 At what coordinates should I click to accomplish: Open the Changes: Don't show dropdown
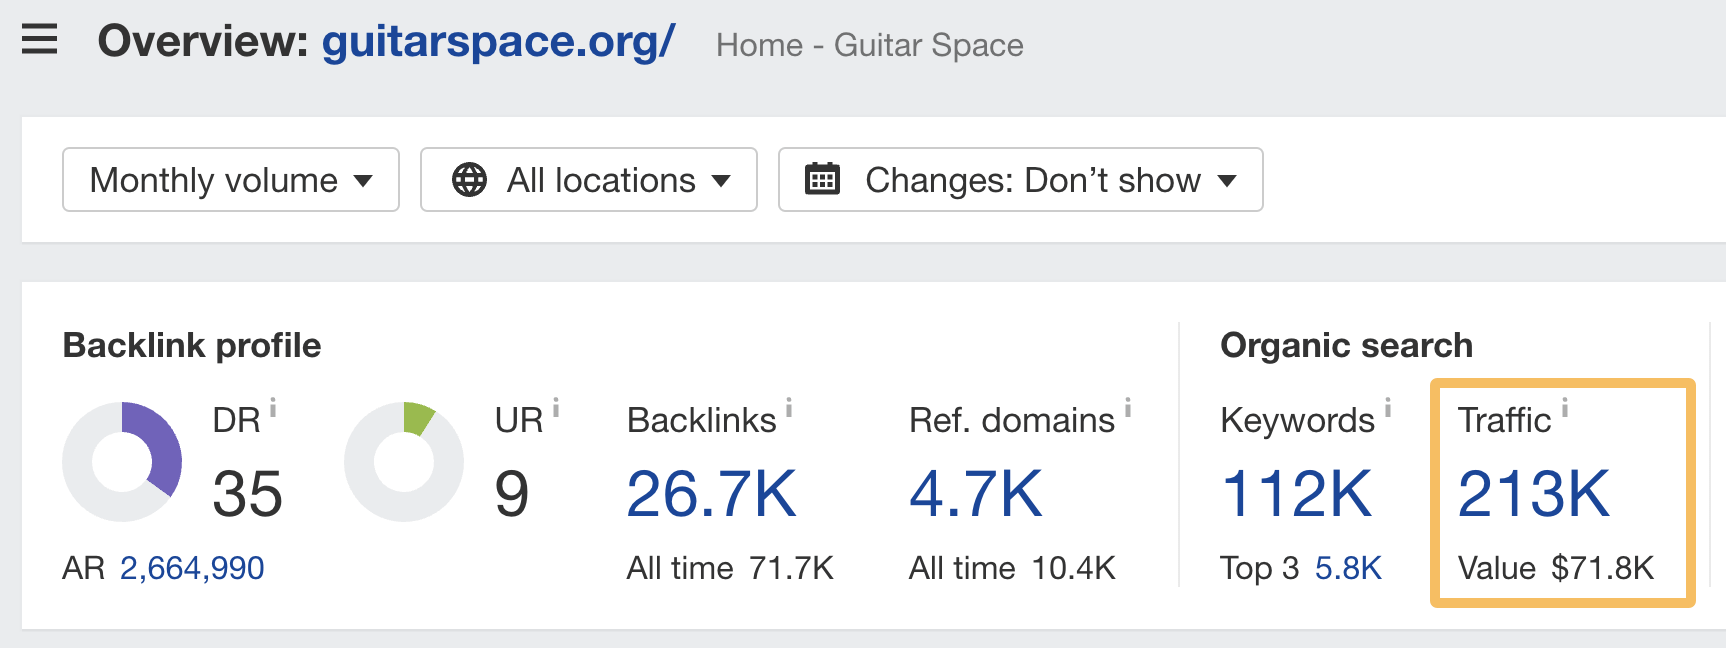(1020, 180)
